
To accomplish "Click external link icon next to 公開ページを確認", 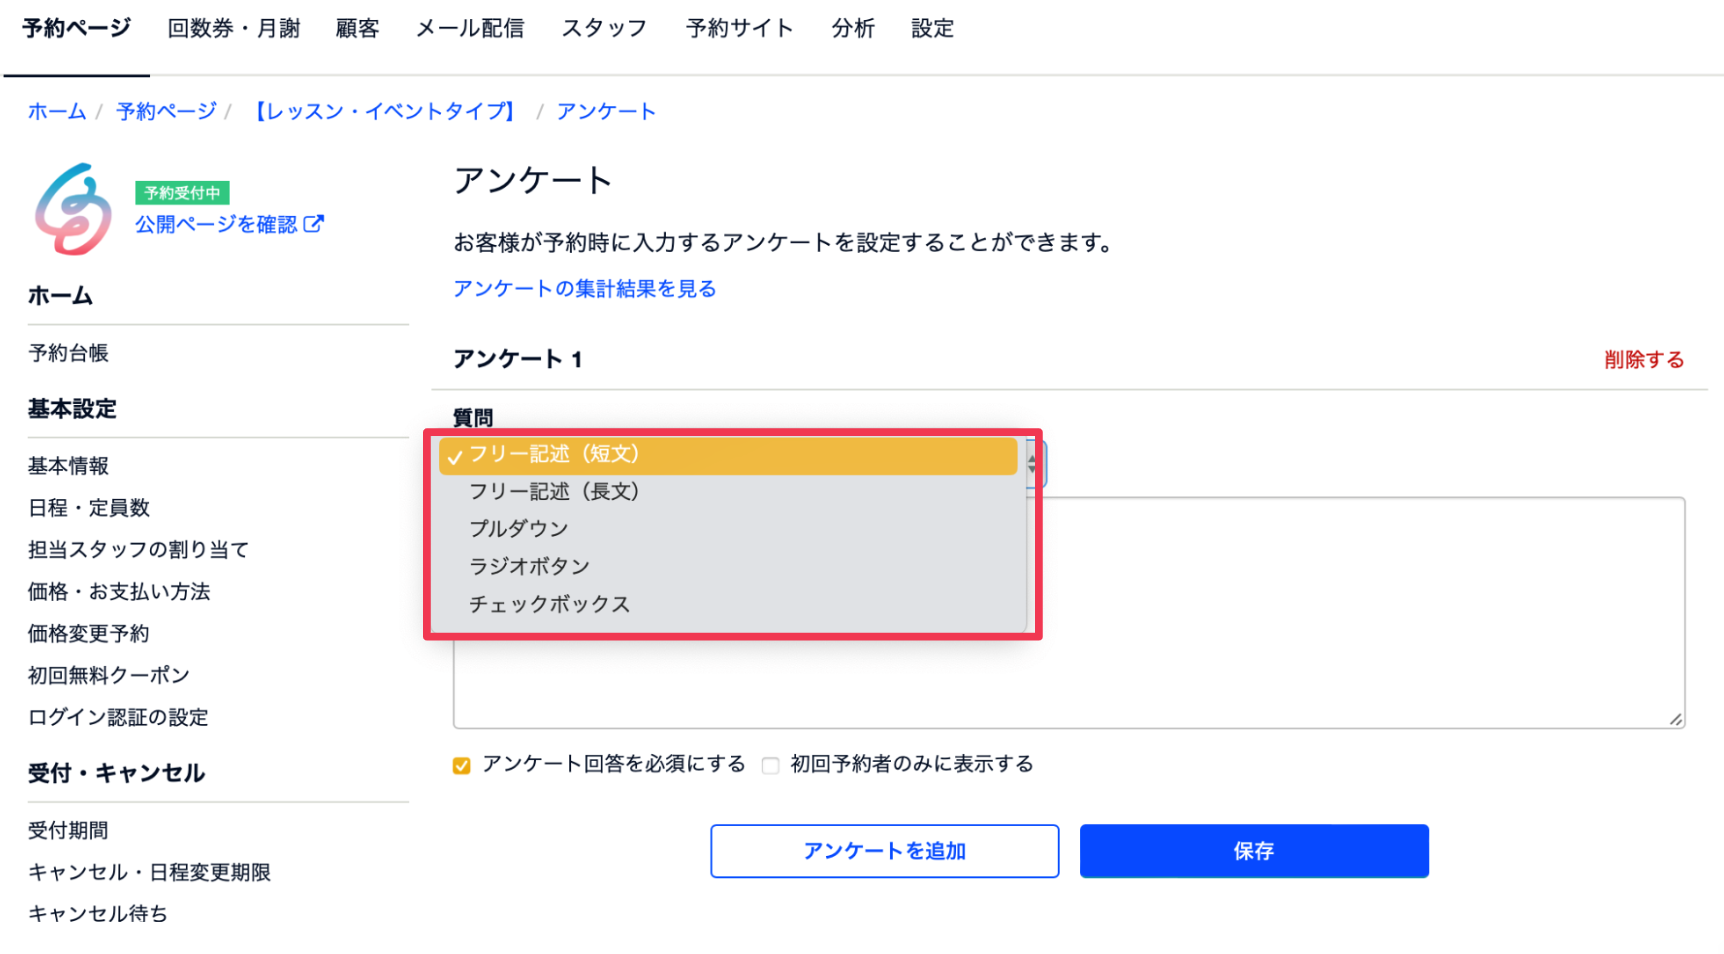I will point(314,224).
